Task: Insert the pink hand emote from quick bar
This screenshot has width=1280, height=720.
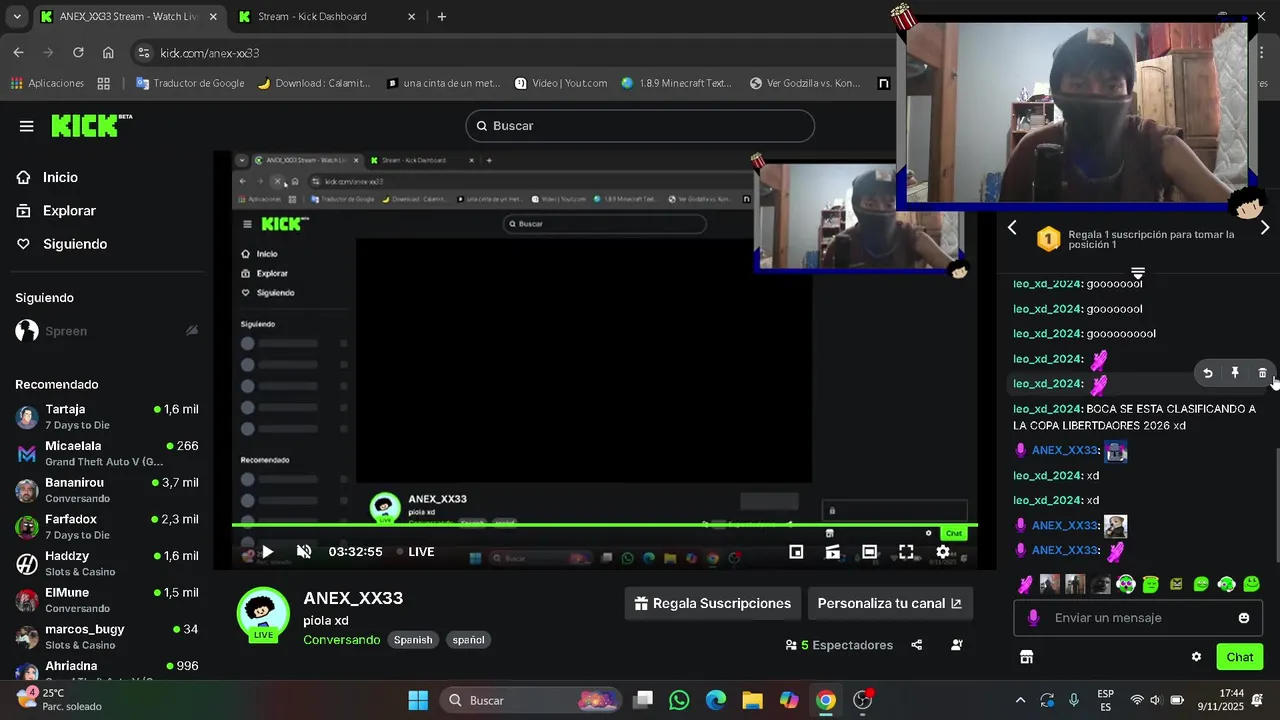Action: [x=1025, y=584]
